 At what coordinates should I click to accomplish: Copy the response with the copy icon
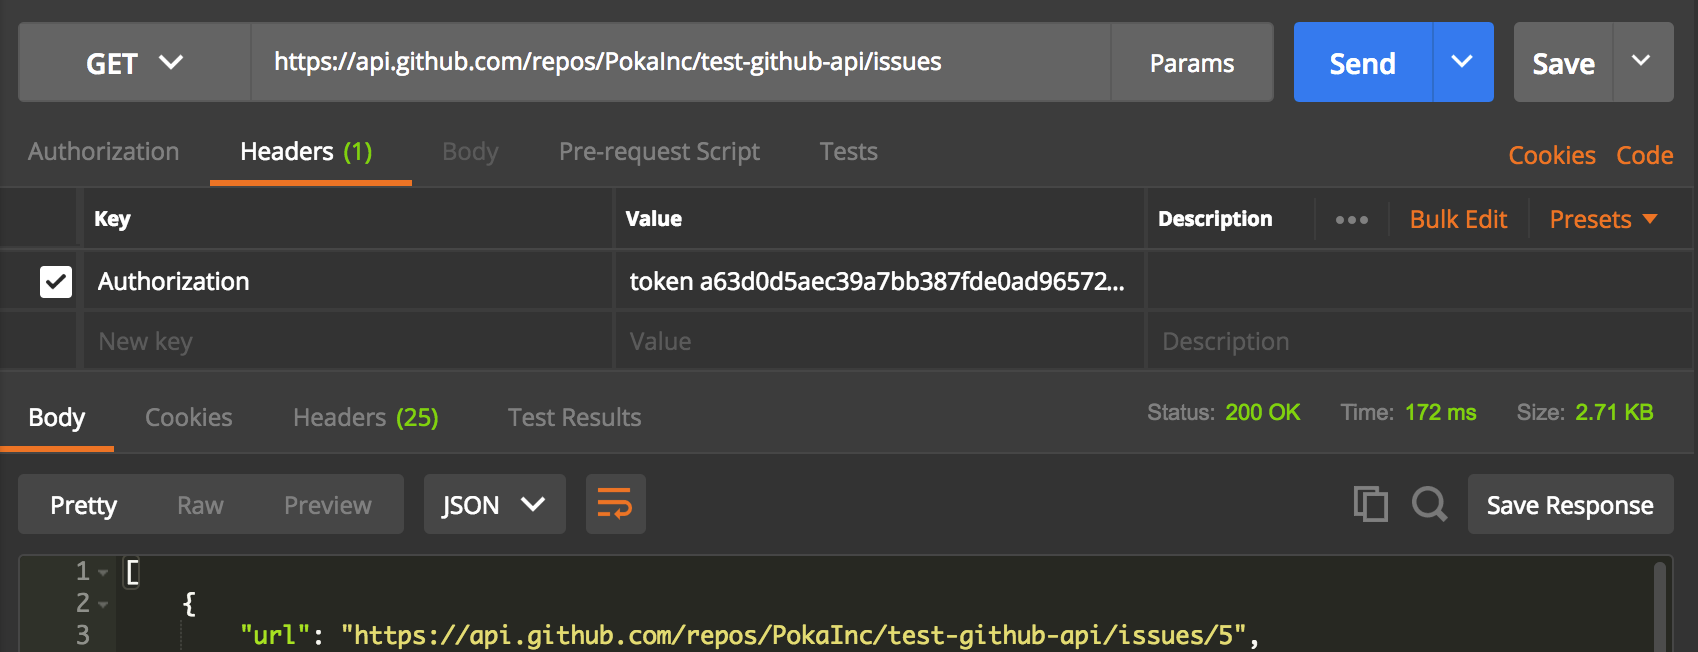click(x=1370, y=503)
